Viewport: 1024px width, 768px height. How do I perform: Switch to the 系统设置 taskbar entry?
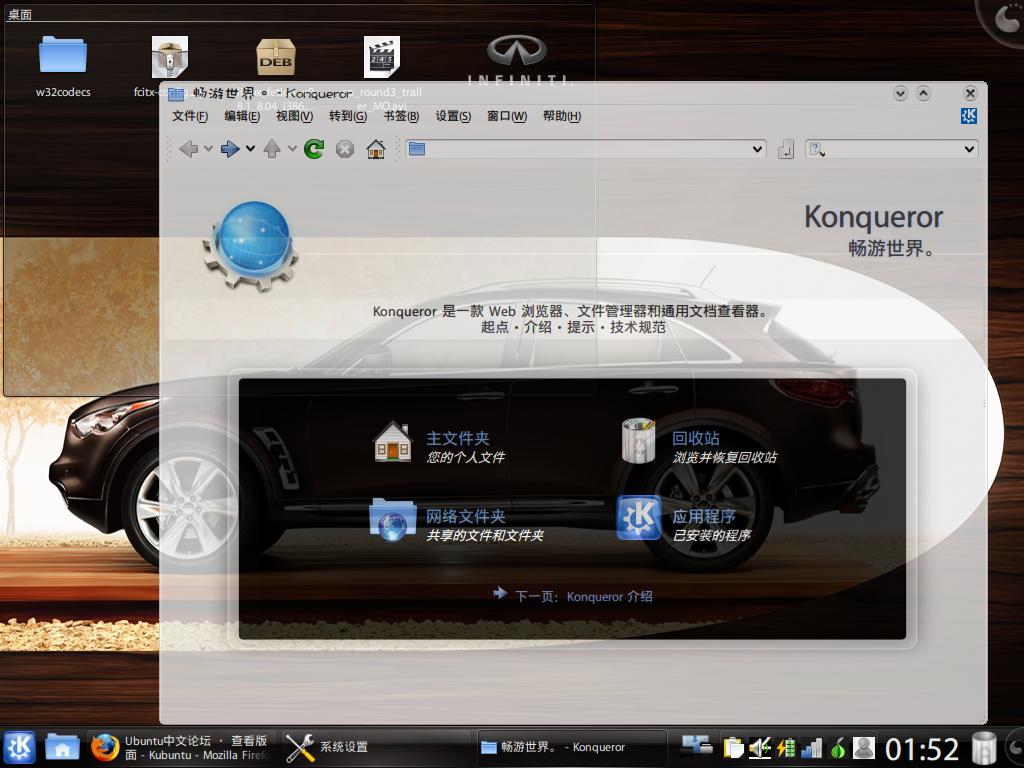pos(376,748)
